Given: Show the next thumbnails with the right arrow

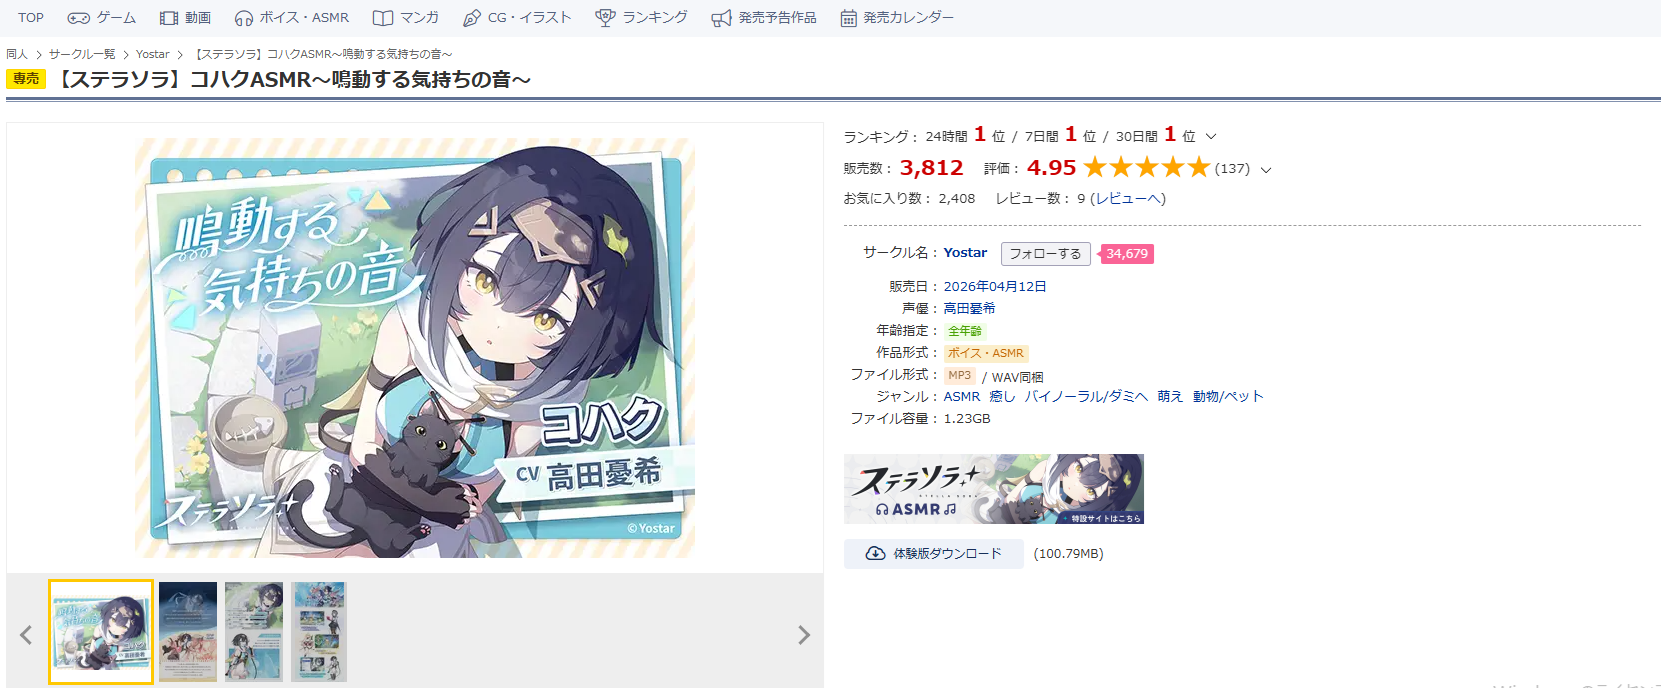Looking at the screenshot, I should pos(803,635).
